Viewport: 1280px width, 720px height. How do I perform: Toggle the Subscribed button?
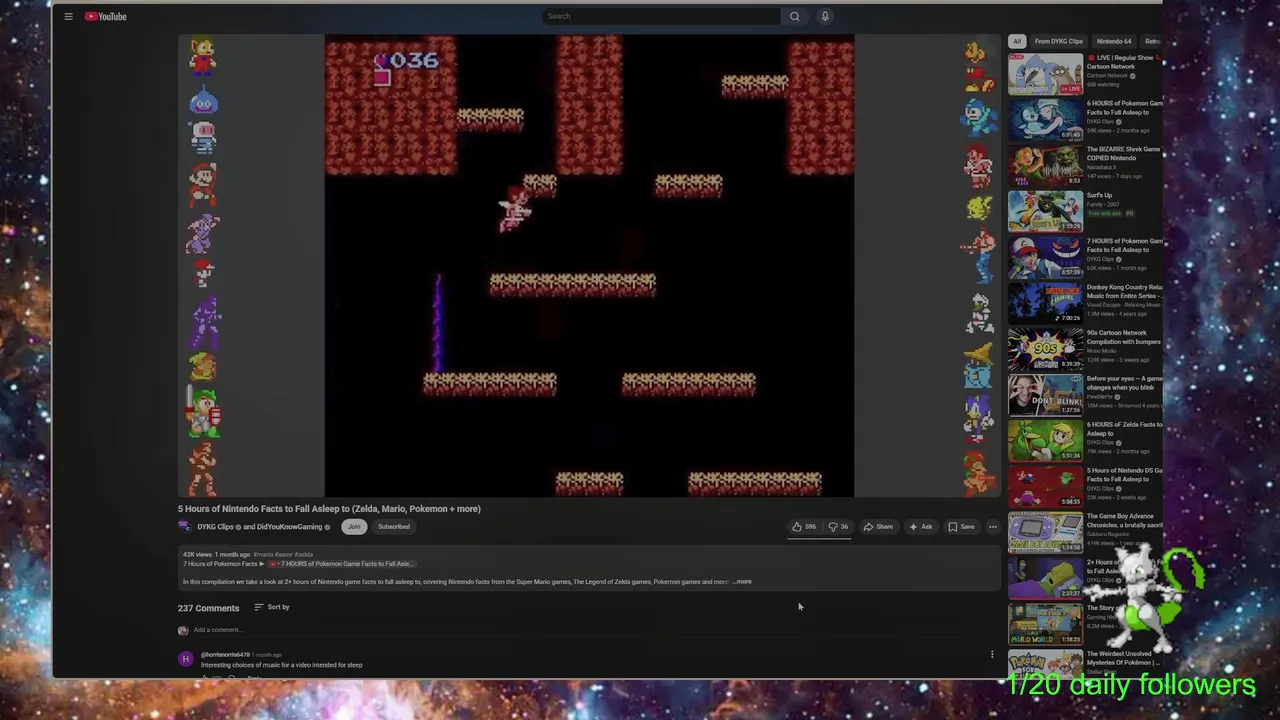click(x=394, y=527)
